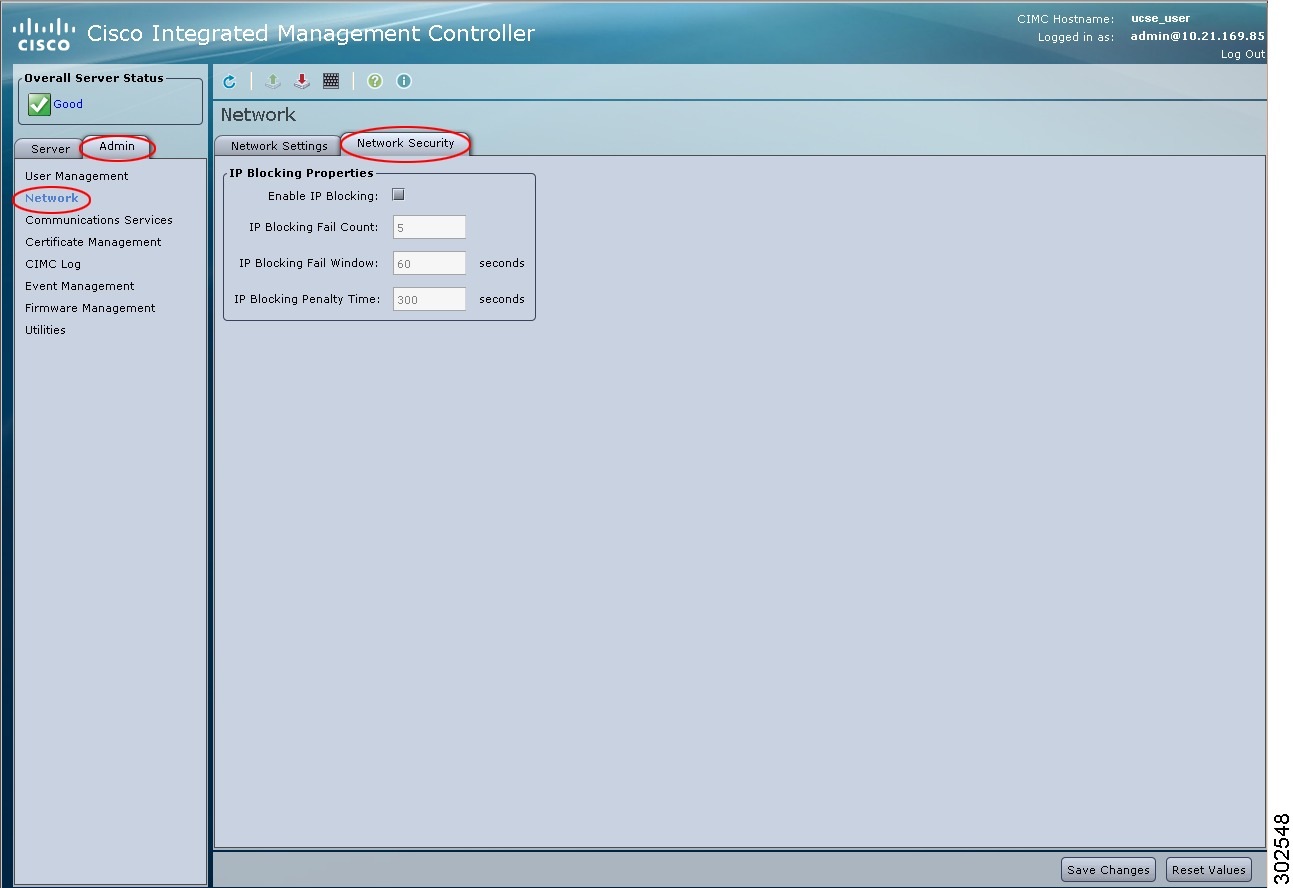1293x888 pixels.
Task: Select the Network Security tab
Action: (405, 143)
